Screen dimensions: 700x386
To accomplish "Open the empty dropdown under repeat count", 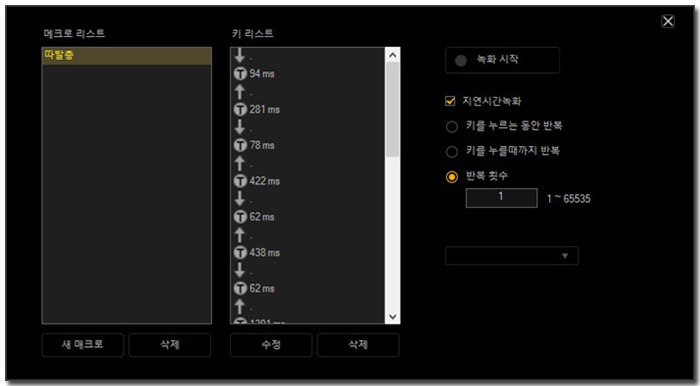I will [512, 256].
